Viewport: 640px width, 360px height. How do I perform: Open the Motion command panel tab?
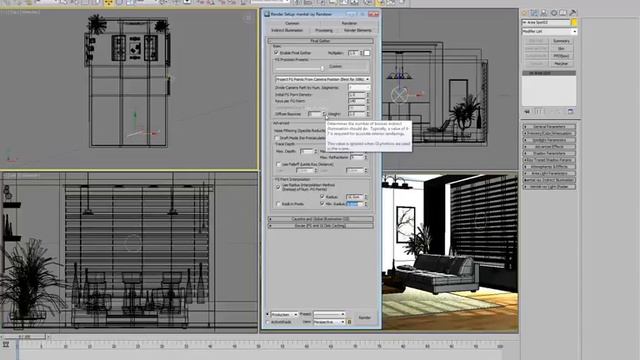pos(554,13)
